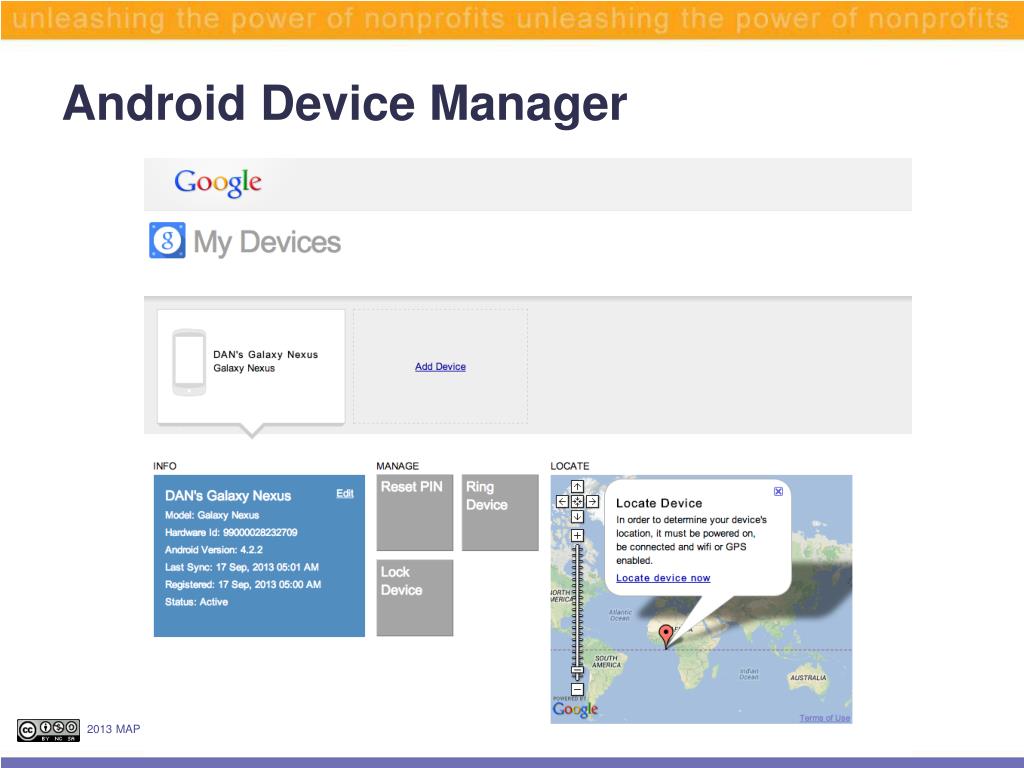Pan the map left with the arrow
1024x768 pixels.
(x=562, y=501)
